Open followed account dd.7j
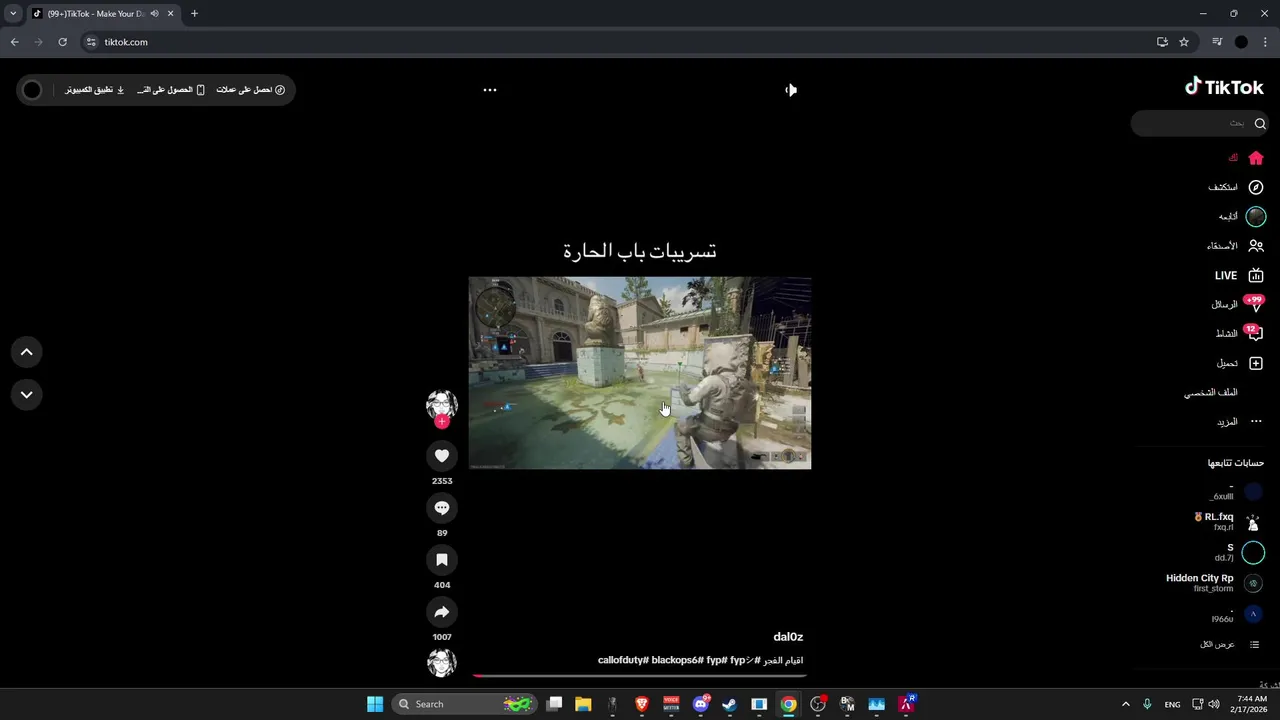 1239,553
